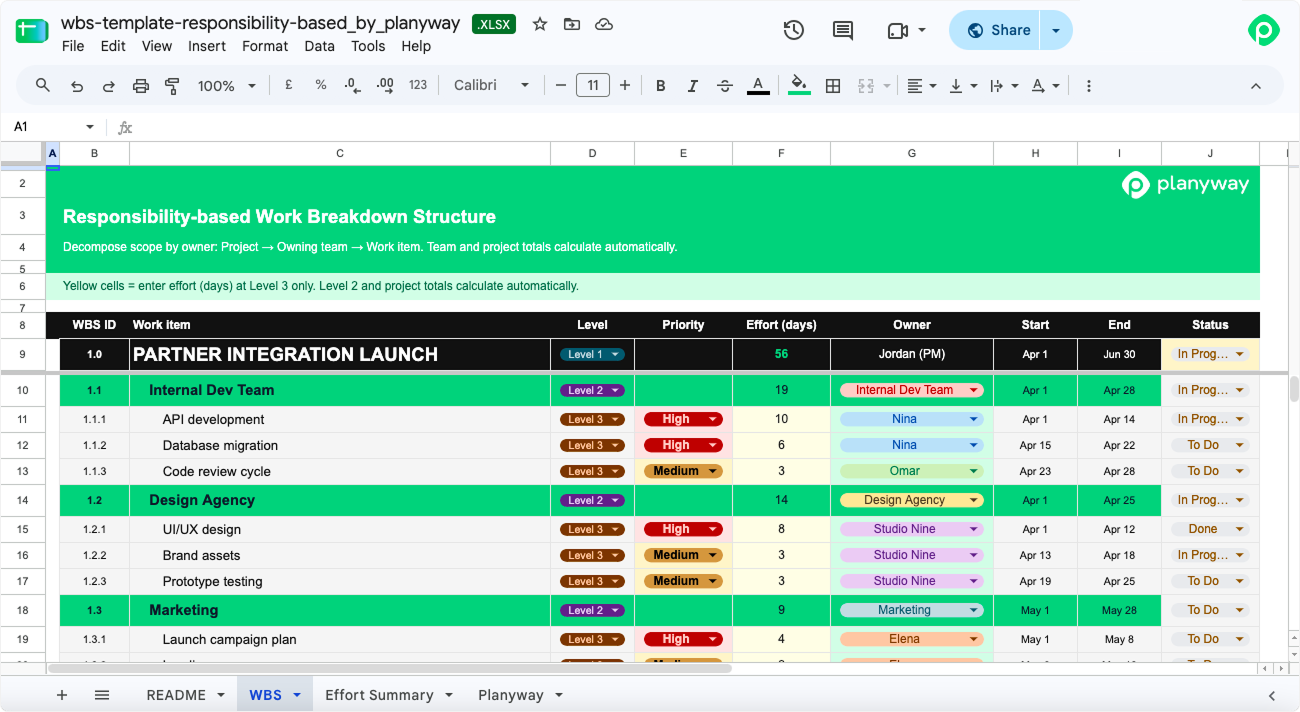The image size is (1300, 712).
Task: Toggle Strikethrough formatting
Action: [x=726, y=86]
